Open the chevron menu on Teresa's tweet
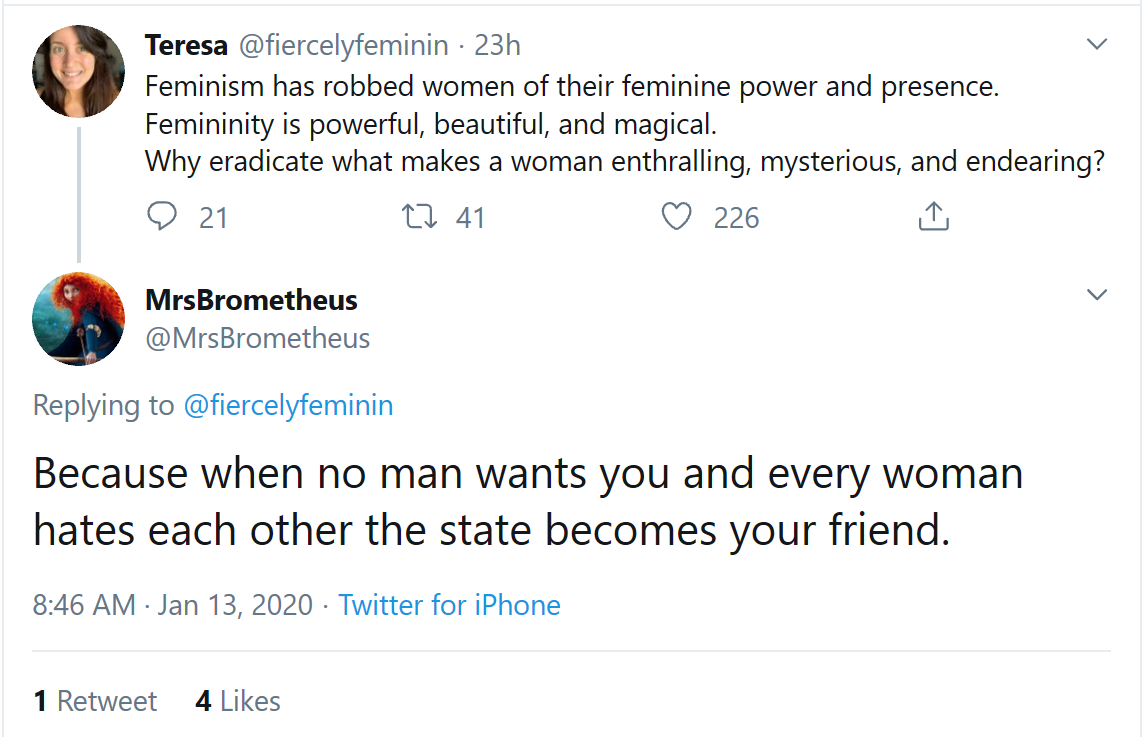1142x737 pixels. (x=1097, y=45)
